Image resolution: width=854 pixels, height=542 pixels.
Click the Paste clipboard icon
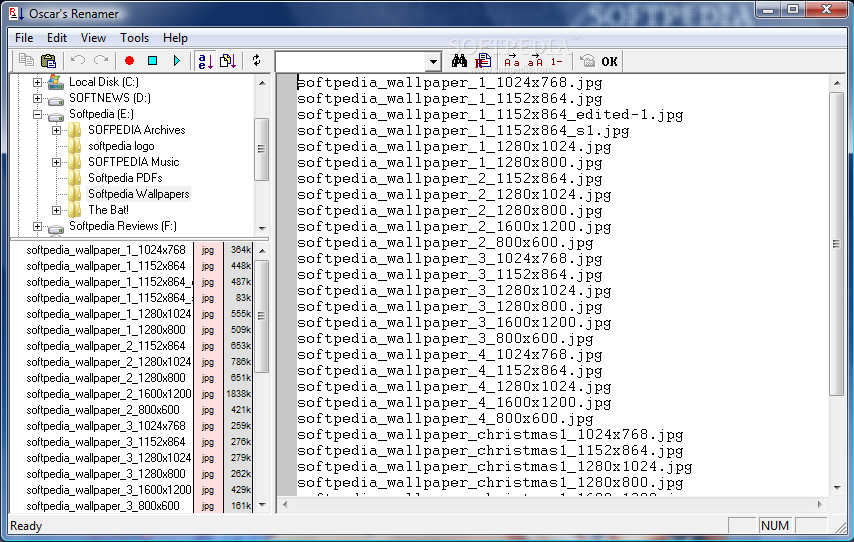click(48, 60)
